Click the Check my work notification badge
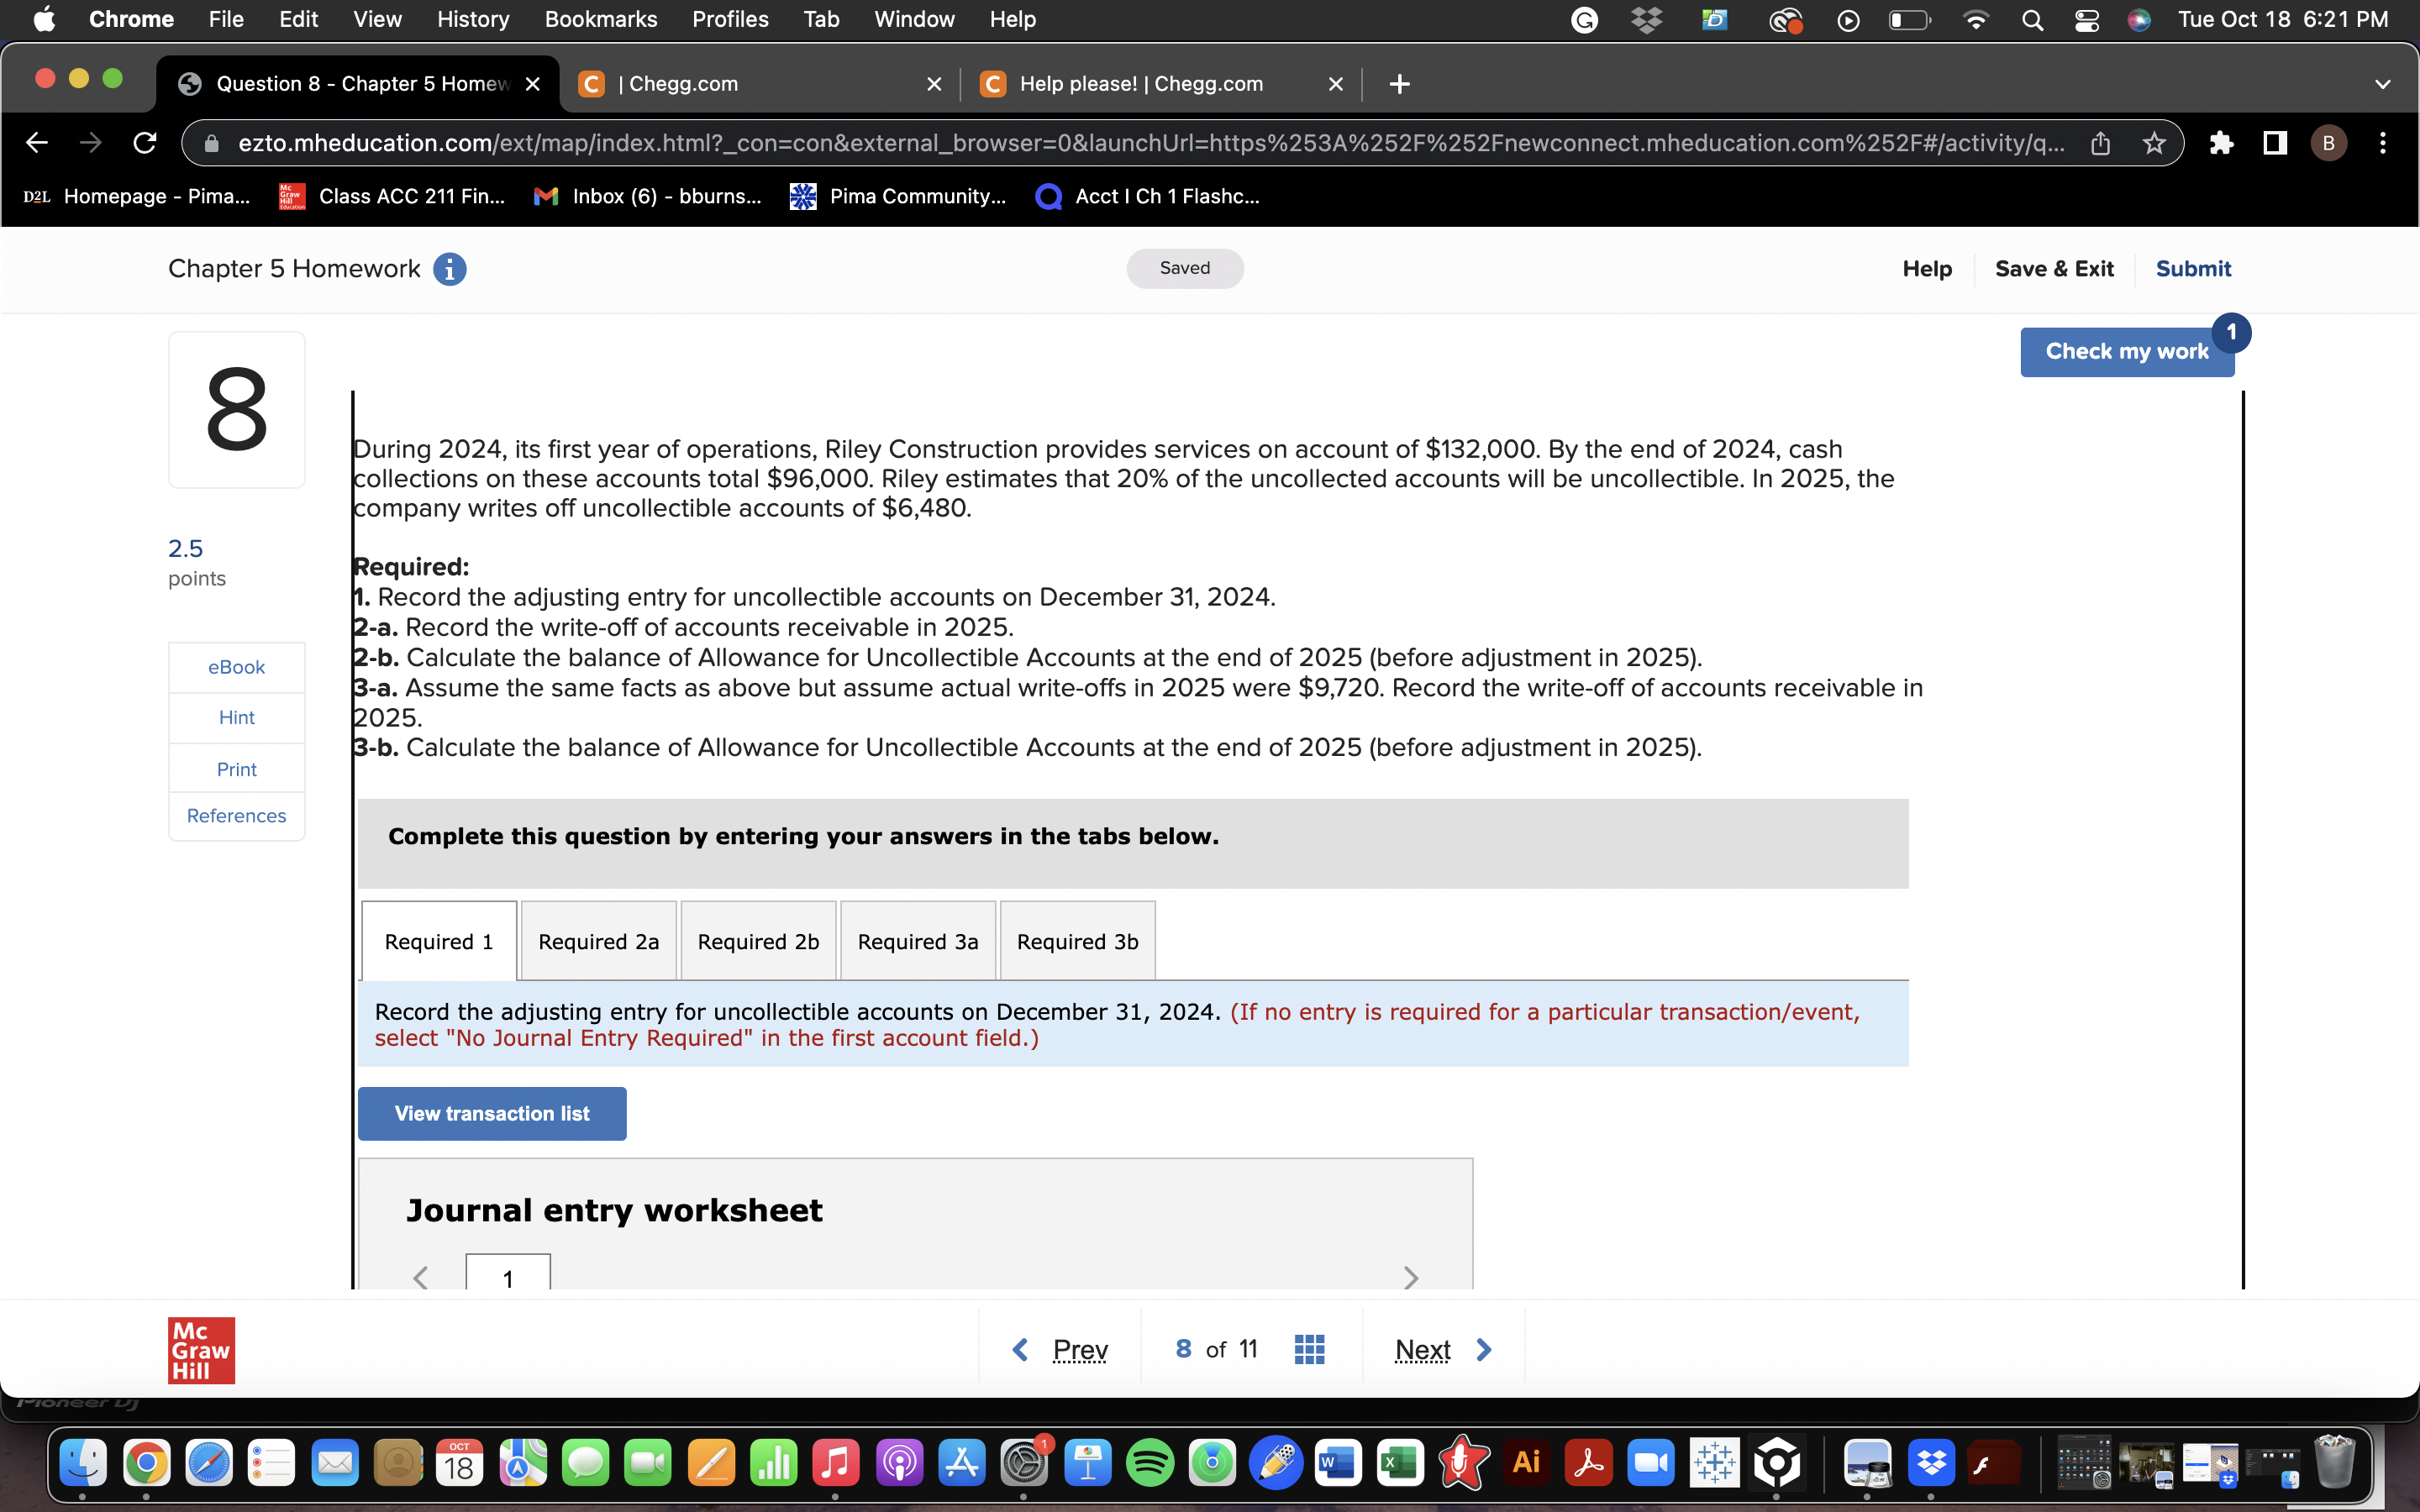 pos(2233,333)
